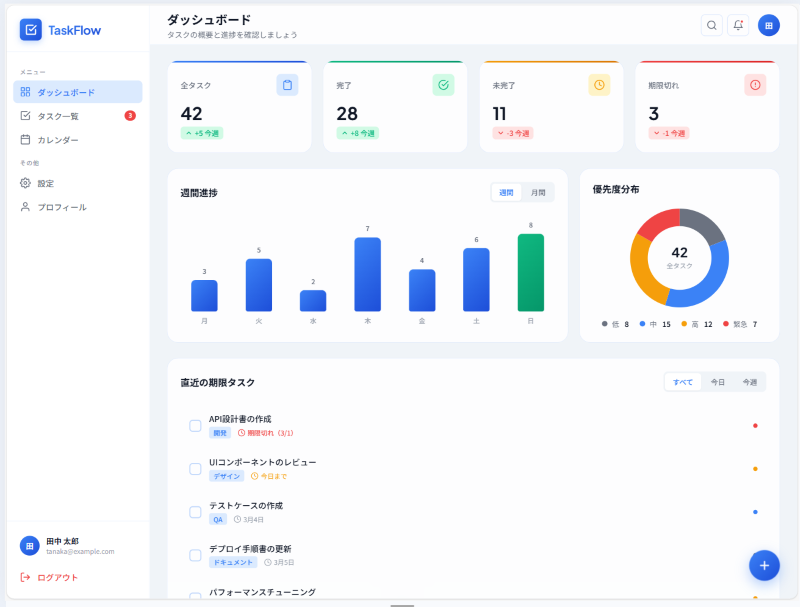Click the TaskFlow brand name
This screenshot has width=800, height=607.
(74, 31)
